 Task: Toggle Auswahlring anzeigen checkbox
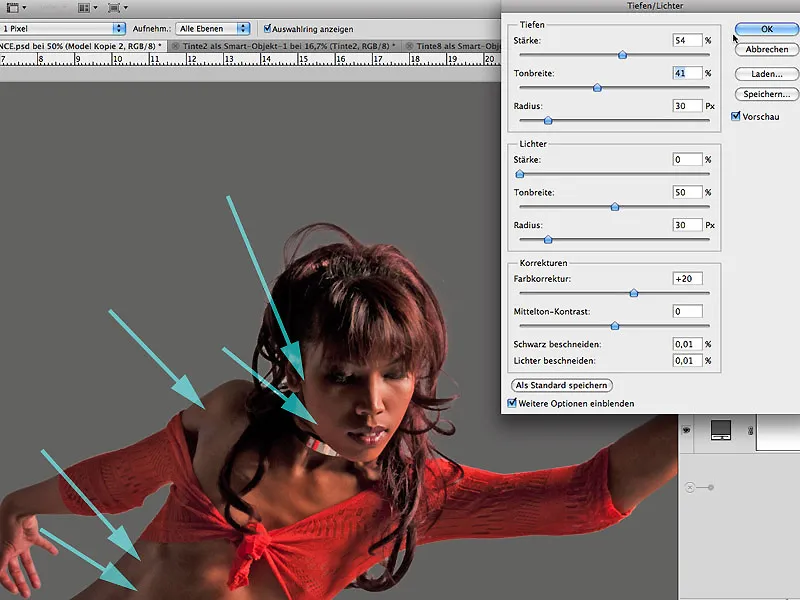(x=267, y=29)
